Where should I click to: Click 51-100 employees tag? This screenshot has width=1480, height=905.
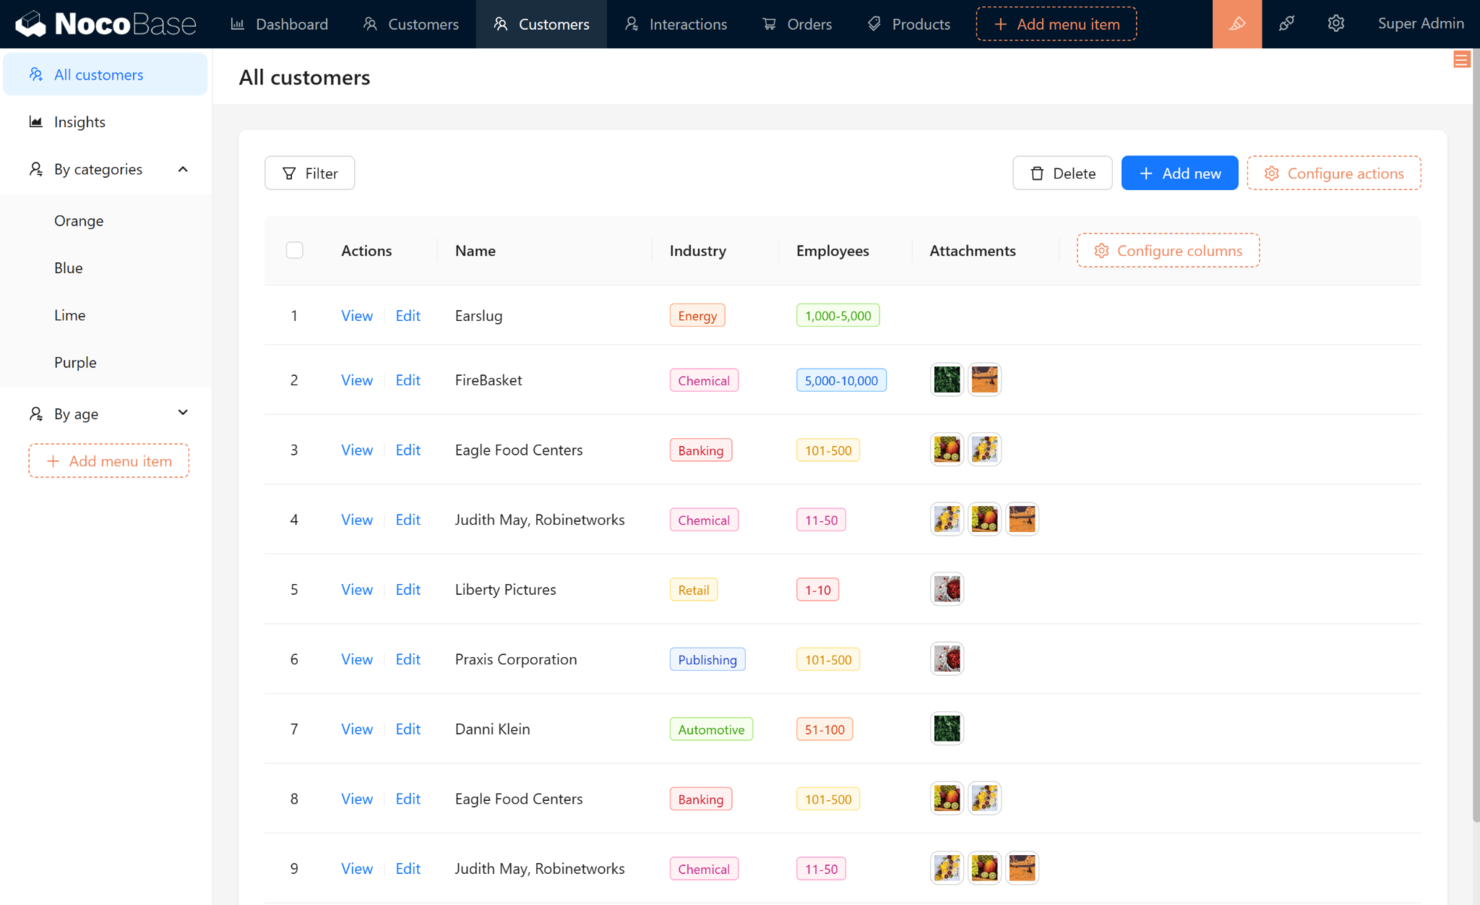click(824, 729)
